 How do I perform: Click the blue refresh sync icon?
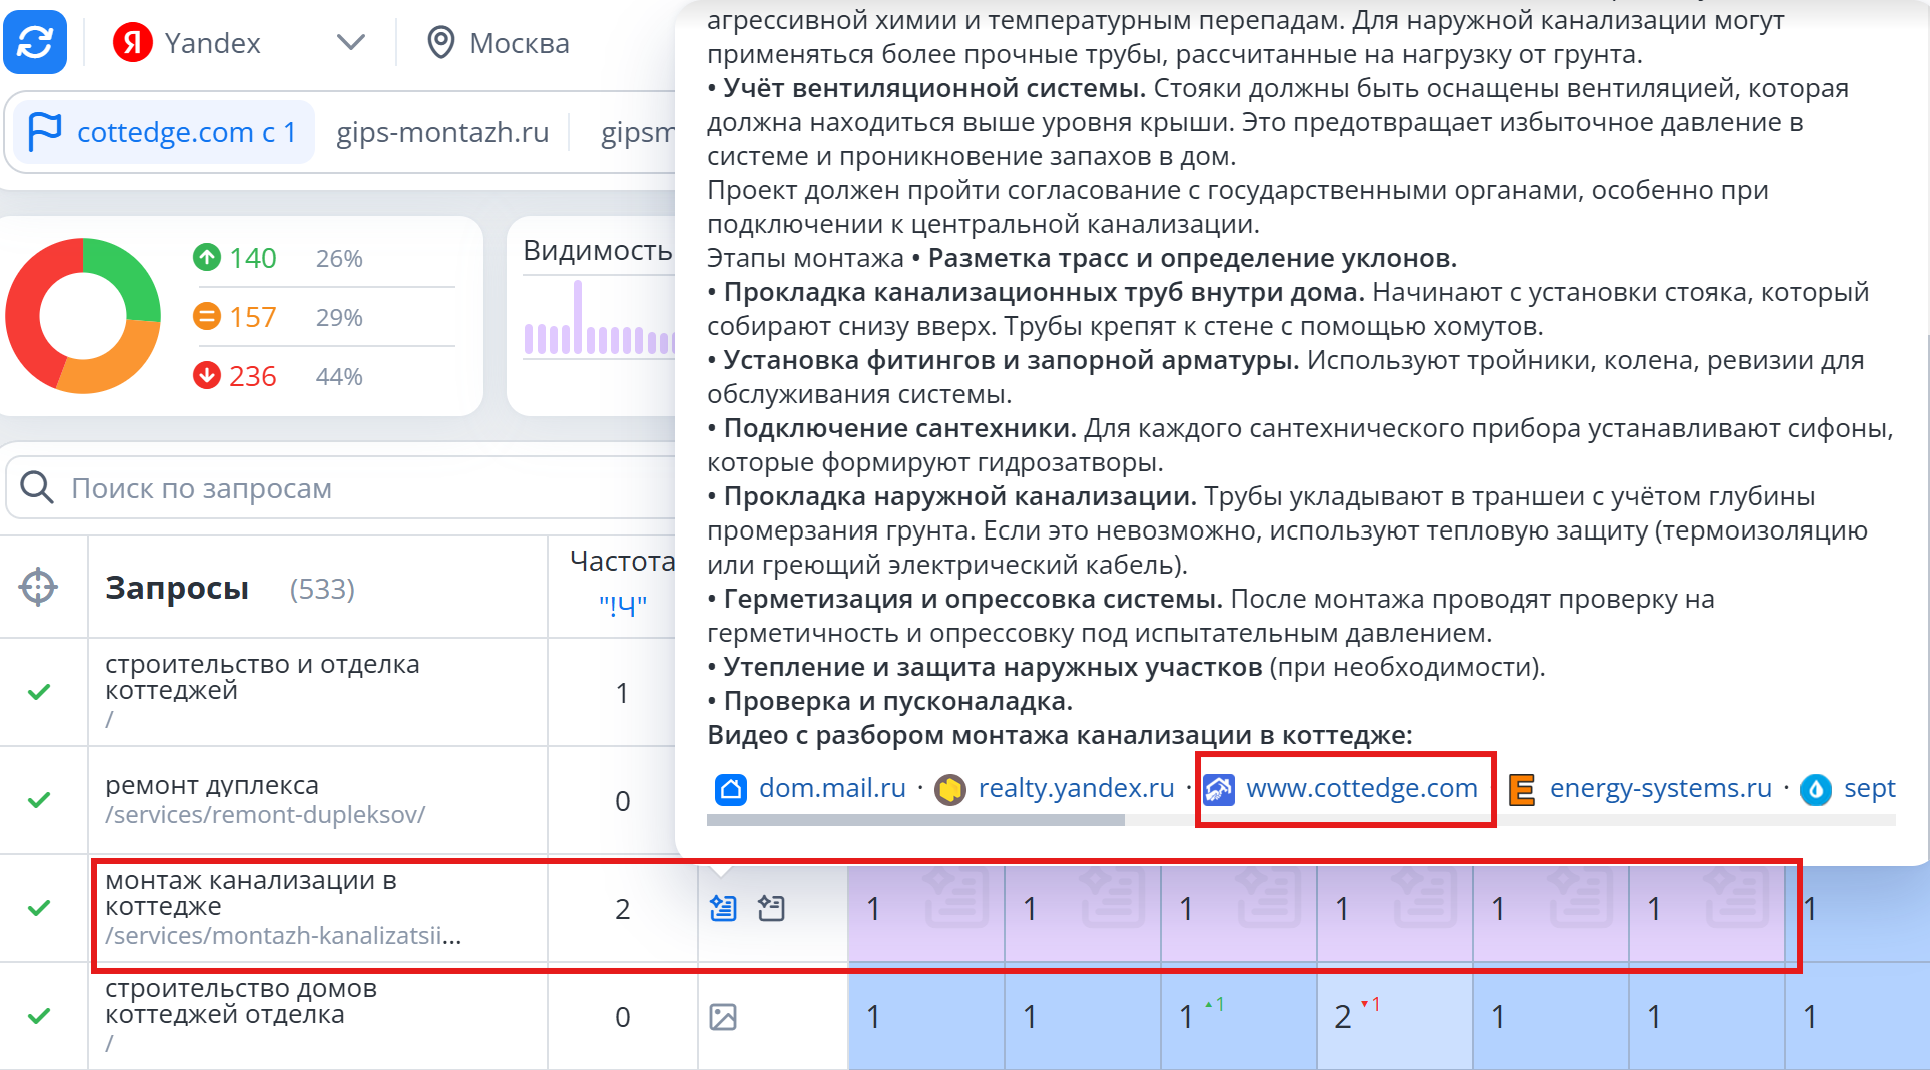tap(35, 42)
